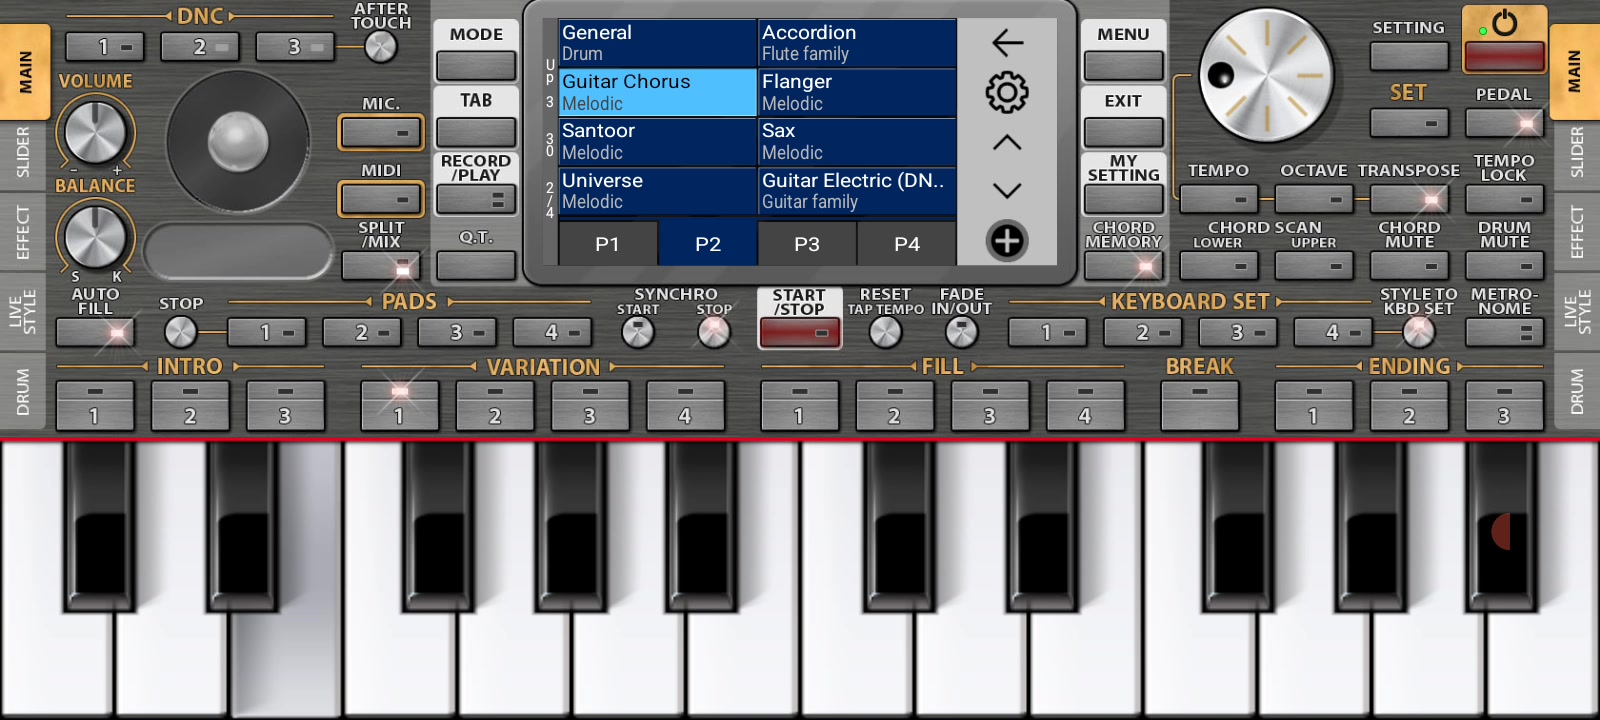Tap the pitch bend joystick wheel
The width and height of the screenshot is (1600, 720).
238,141
